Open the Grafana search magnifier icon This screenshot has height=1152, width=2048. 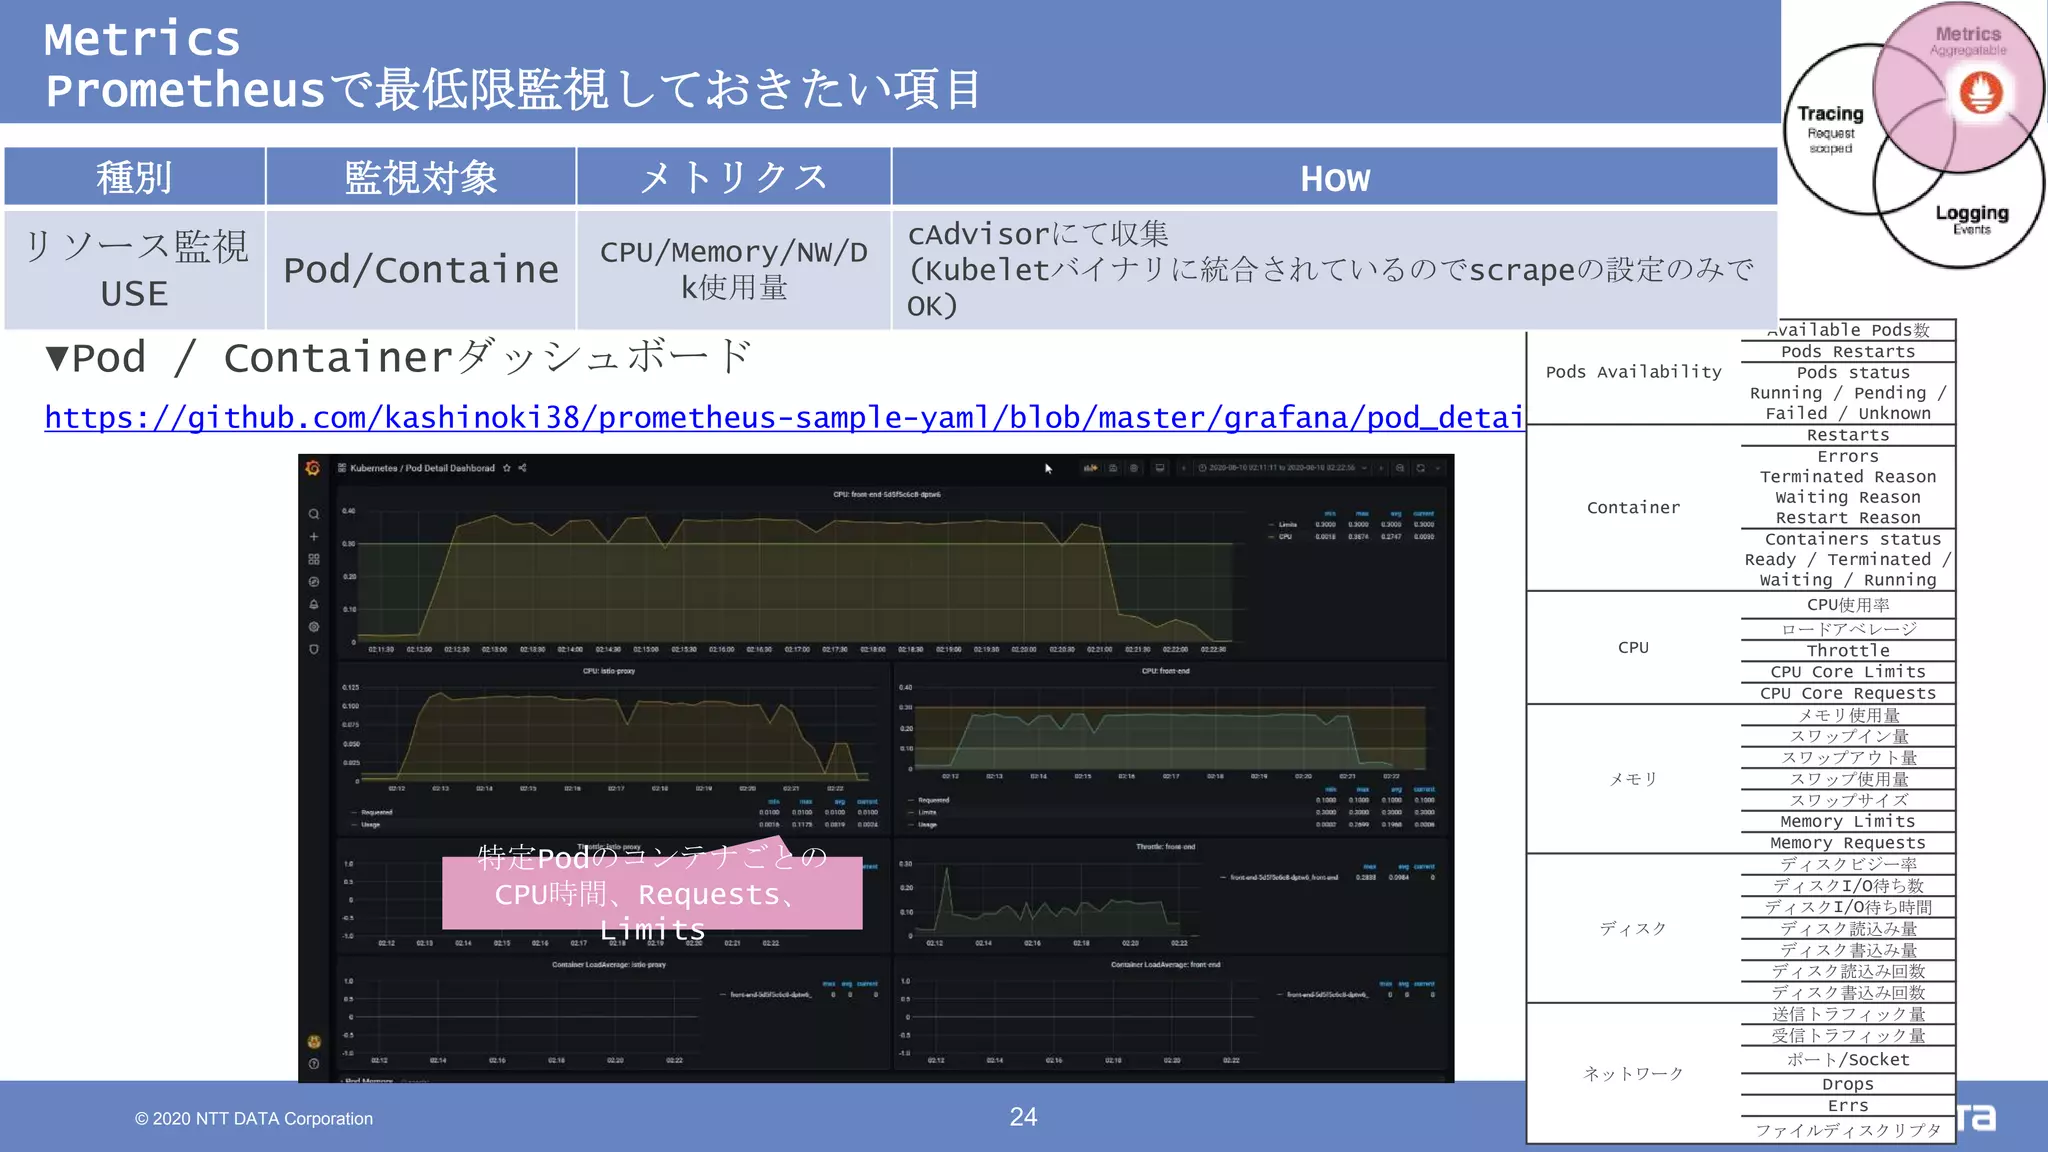pyautogui.click(x=314, y=514)
